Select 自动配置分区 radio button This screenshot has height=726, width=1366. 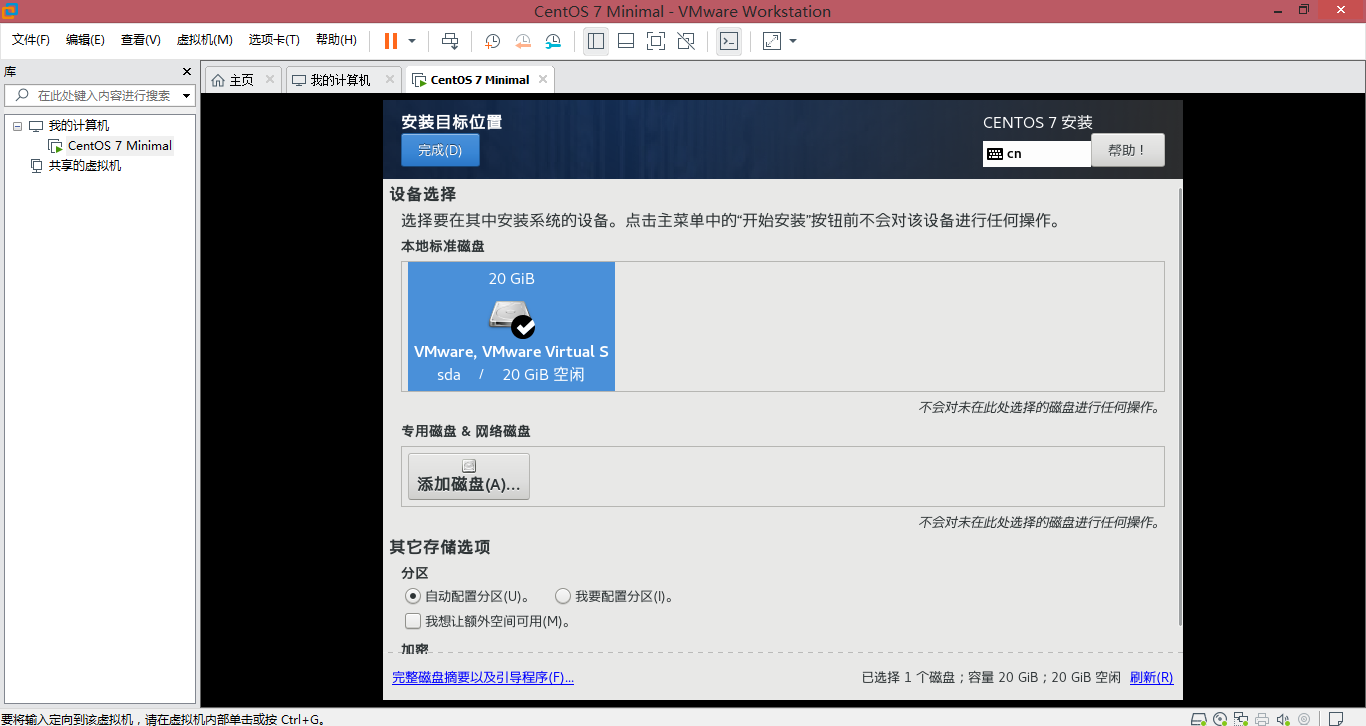pyautogui.click(x=413, y=596)
